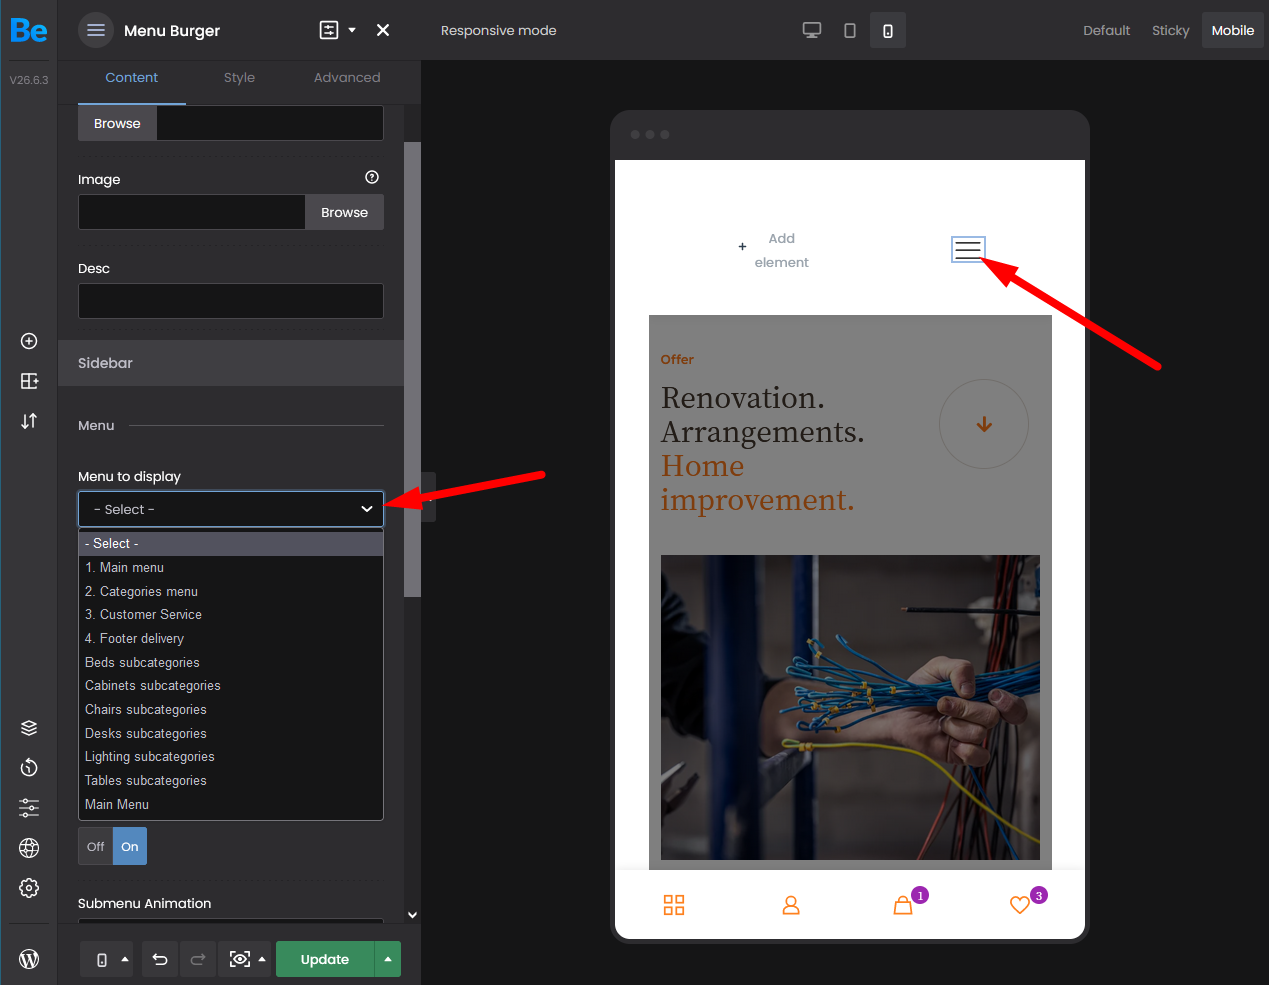Click the green Update button
1269x985 pixels.
tap(325, 959)
